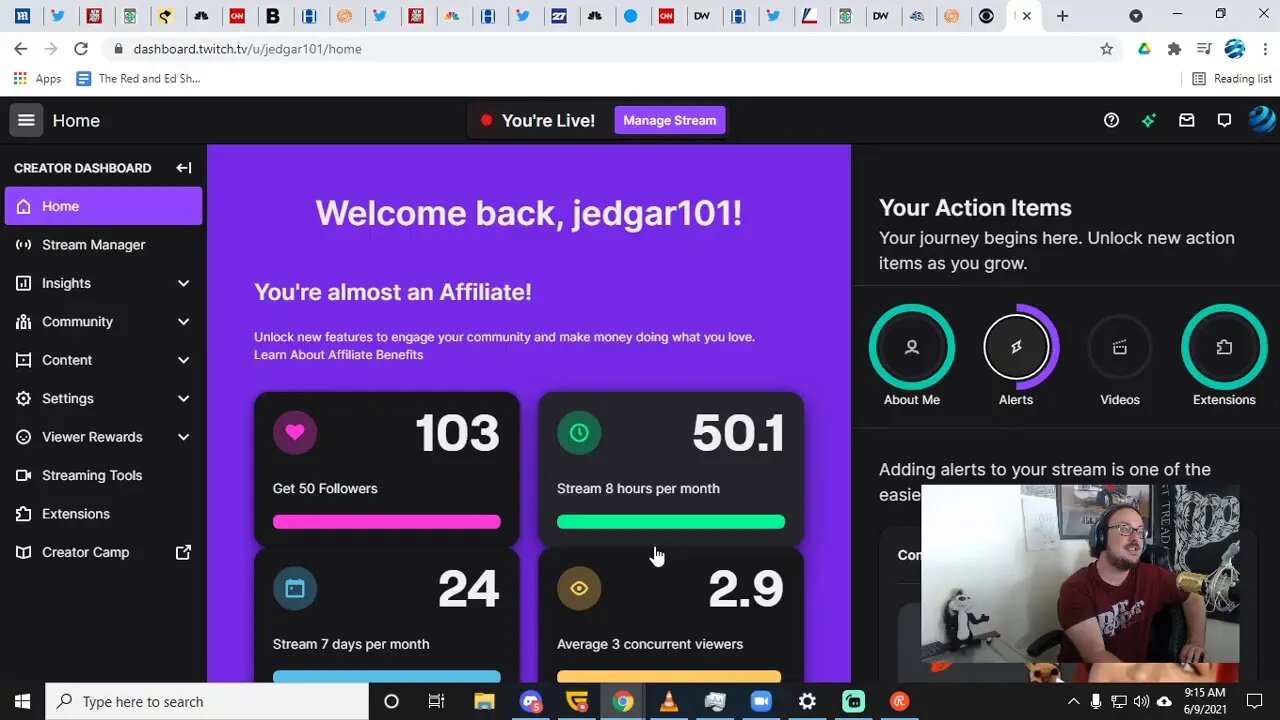Viewport: 1280px width, 720px height.
Task: Open the Apps bookmarks shortcut
Action: (37, 79)
